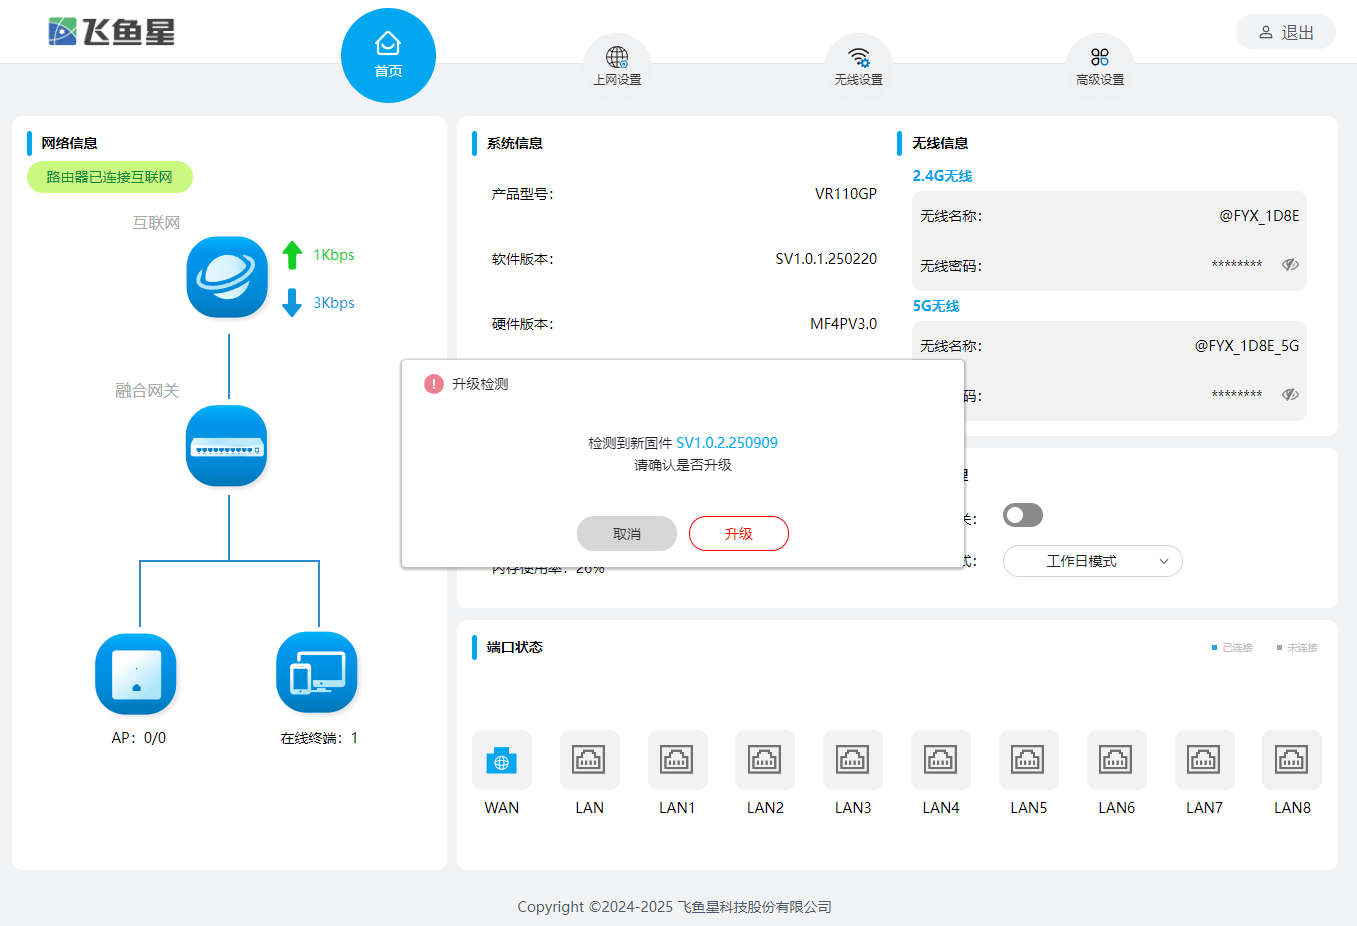Click the LAN8 port icon

click(x=1291, y=761)
